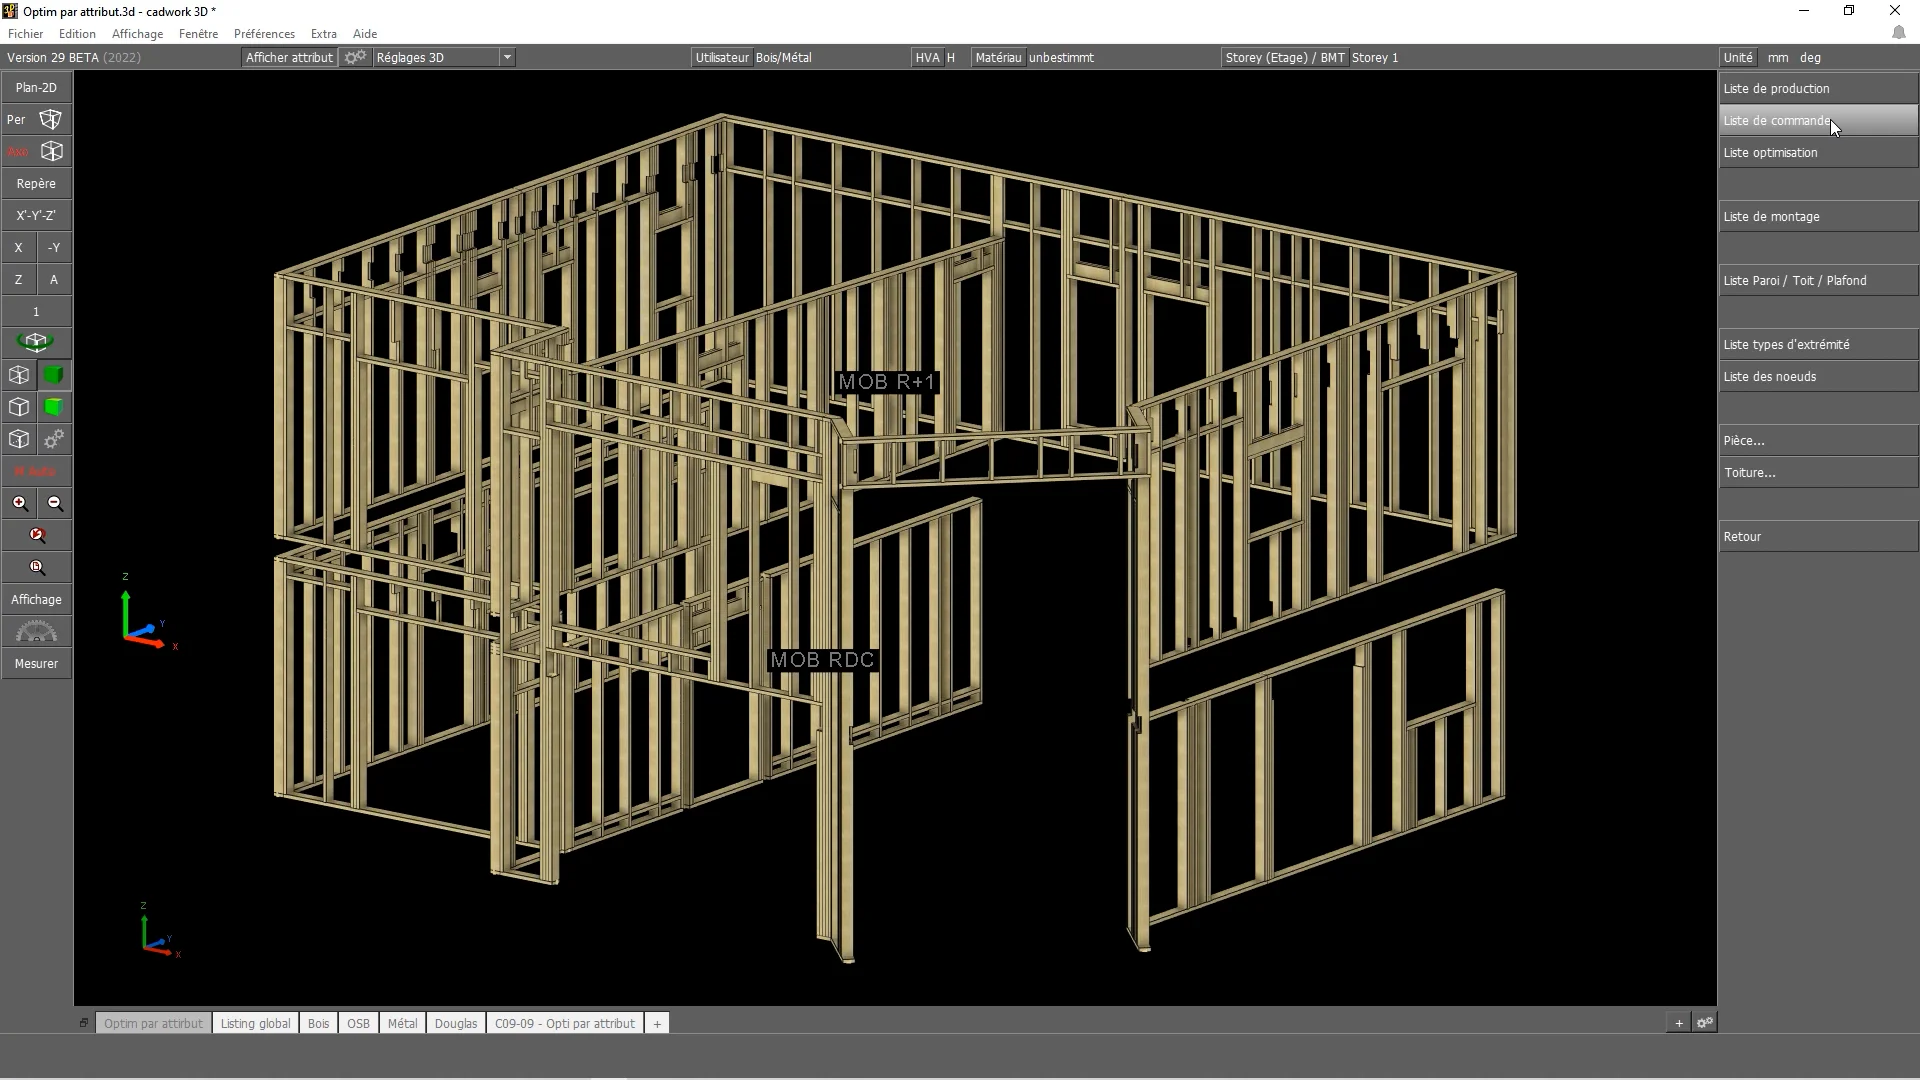1920x1080 pixels.
Task: Open the Fenêtre menu
Action: (198, 34)
